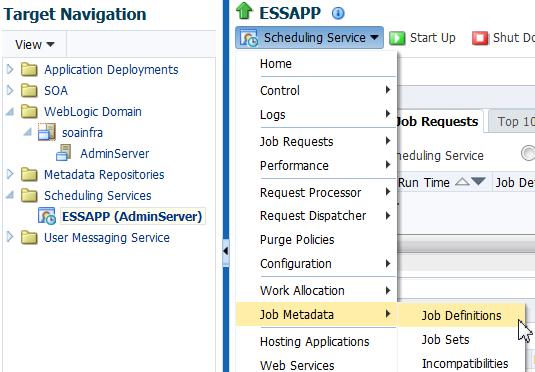Open the View dropdown in Target Navigation
This screenshot has width=535, height=372.
coord(34,44)
